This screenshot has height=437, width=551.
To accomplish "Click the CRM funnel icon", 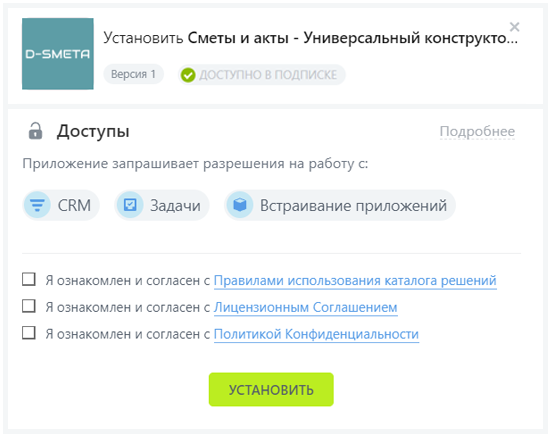I will (x=37, y=205).
